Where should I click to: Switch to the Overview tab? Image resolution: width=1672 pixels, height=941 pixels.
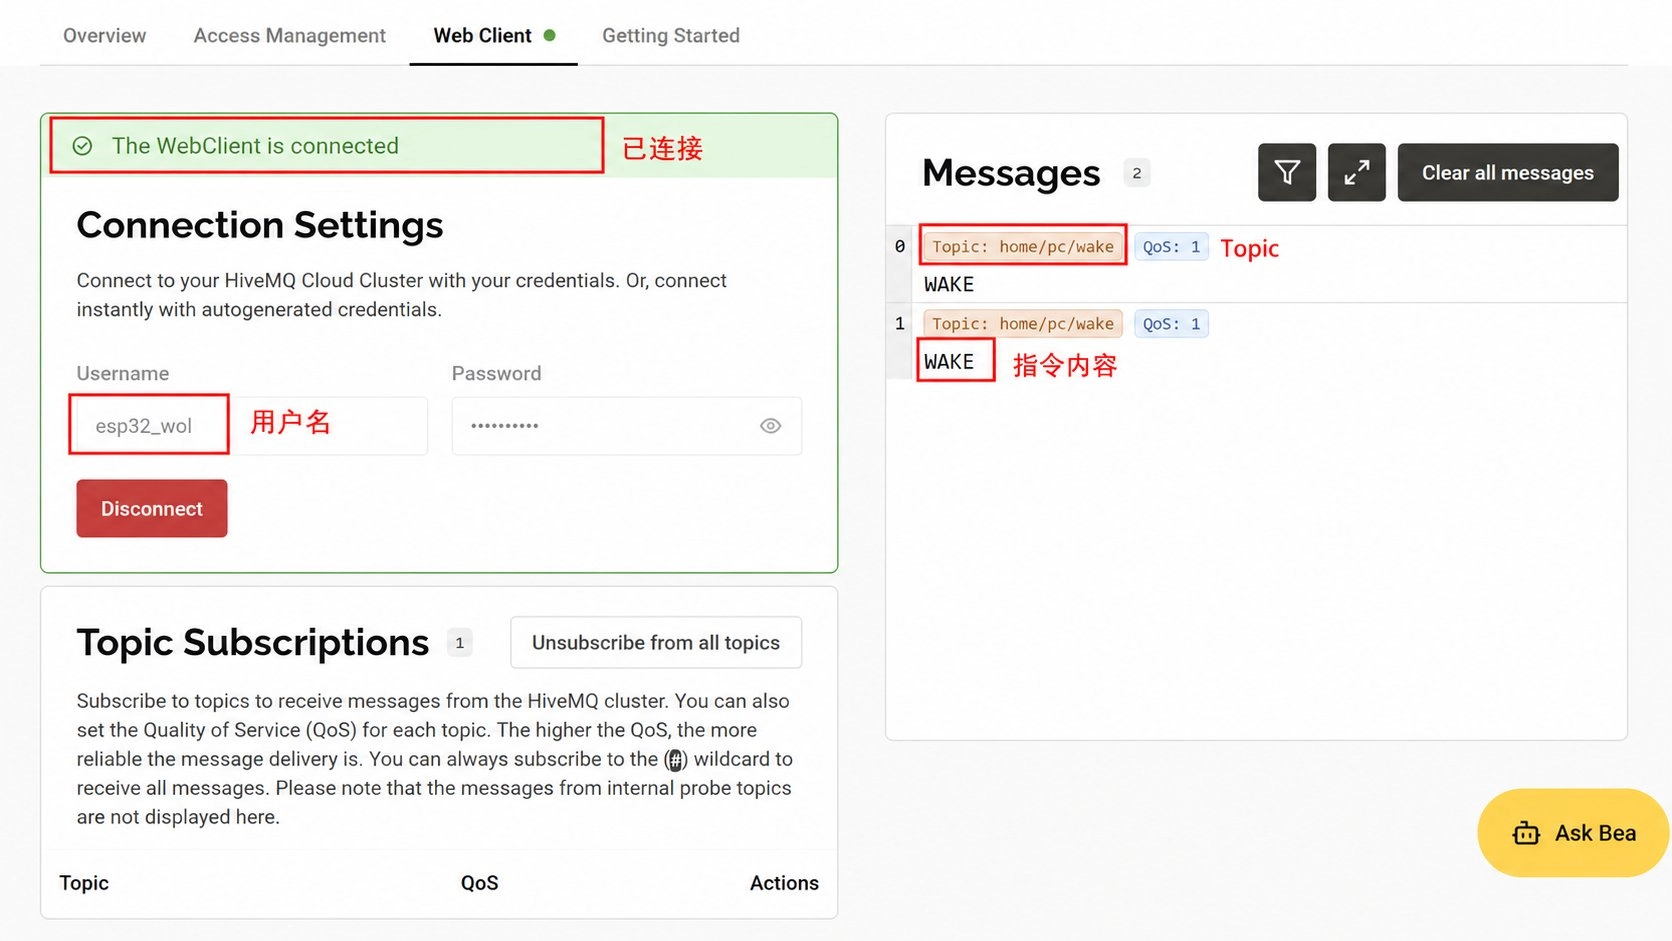pos(104,36)
